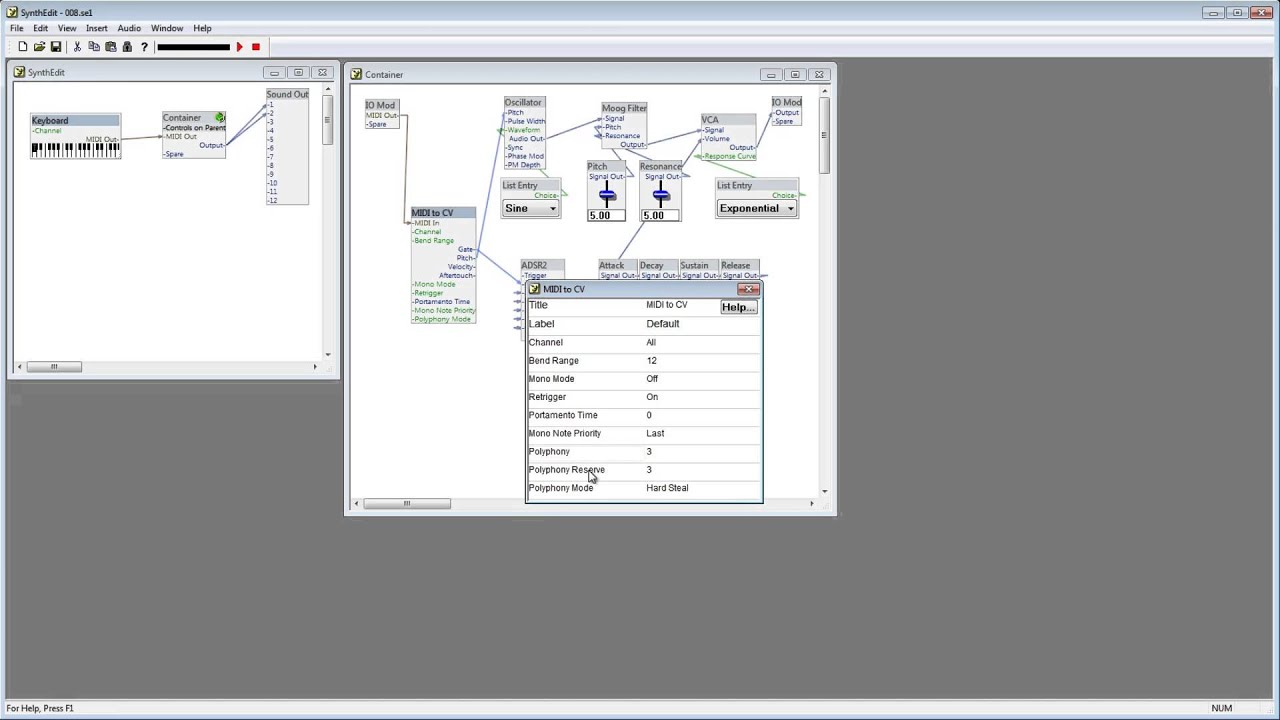Open the Insert menu

97,28
